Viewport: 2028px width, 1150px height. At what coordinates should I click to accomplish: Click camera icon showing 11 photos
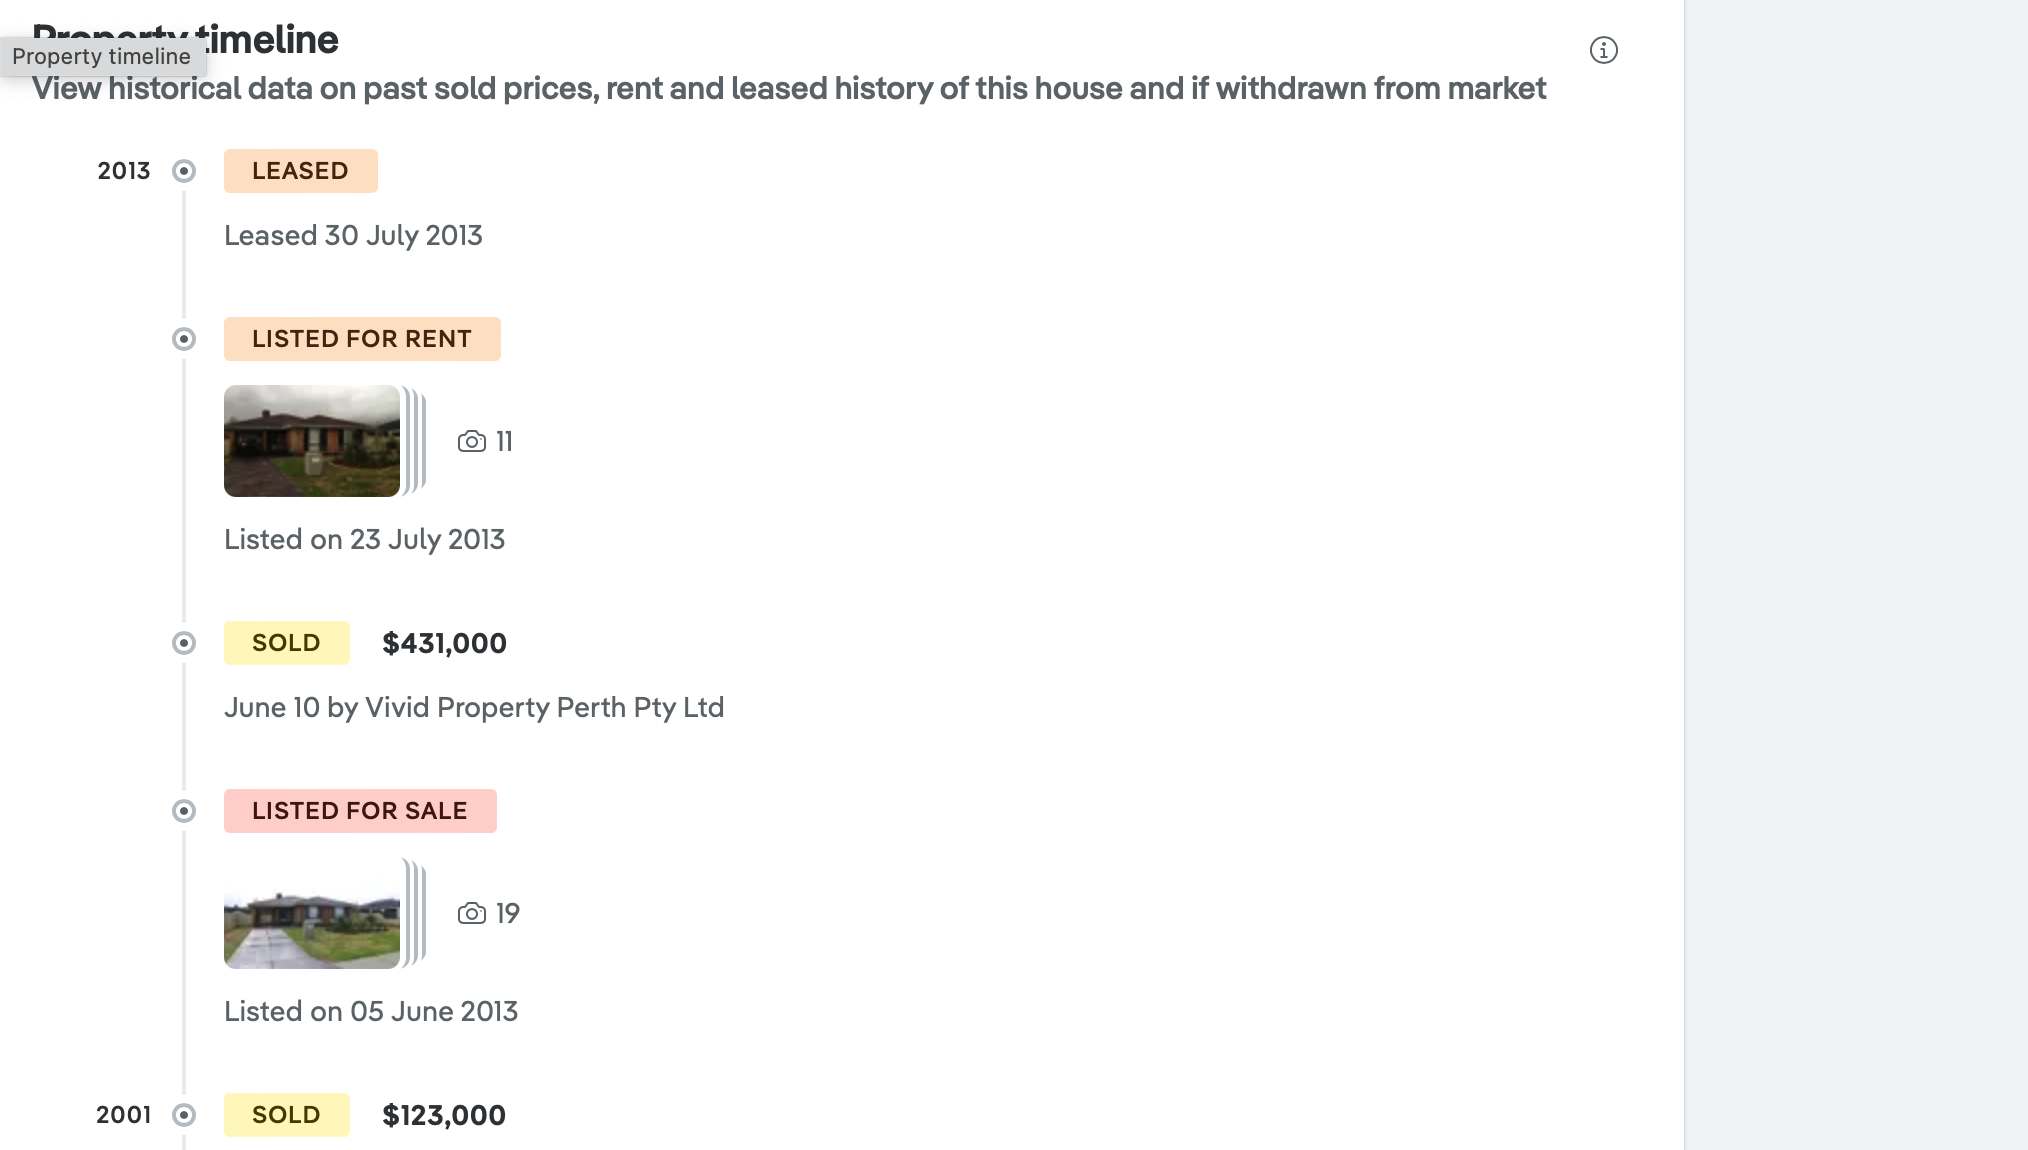point(472,442)
